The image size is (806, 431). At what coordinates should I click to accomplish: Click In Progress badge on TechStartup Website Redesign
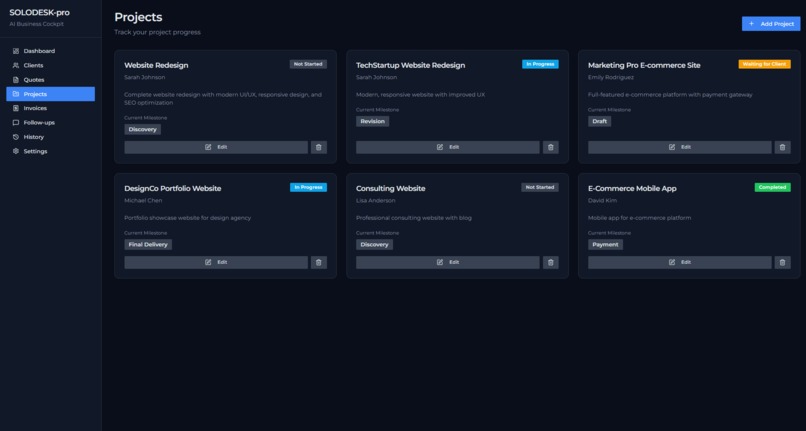(x=540, y=64)
